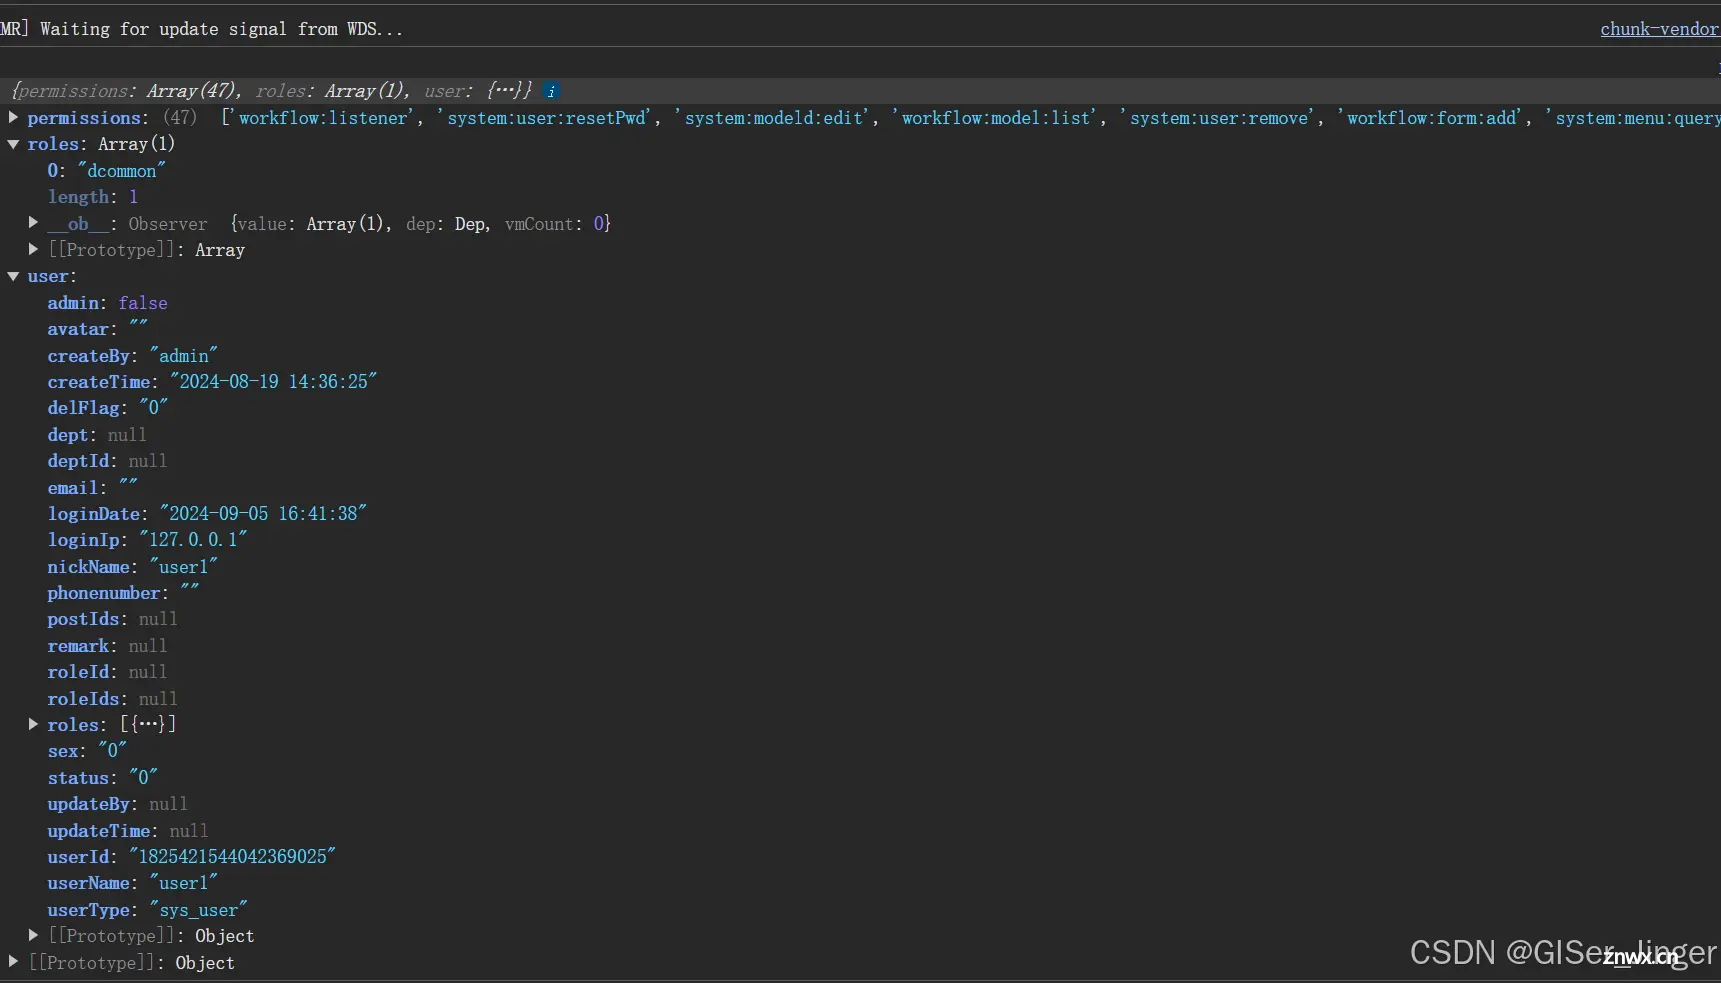Expand the indented [[Prototype]]: Object under user
The width and height of the screenshot is (1721, 983).
33,936
